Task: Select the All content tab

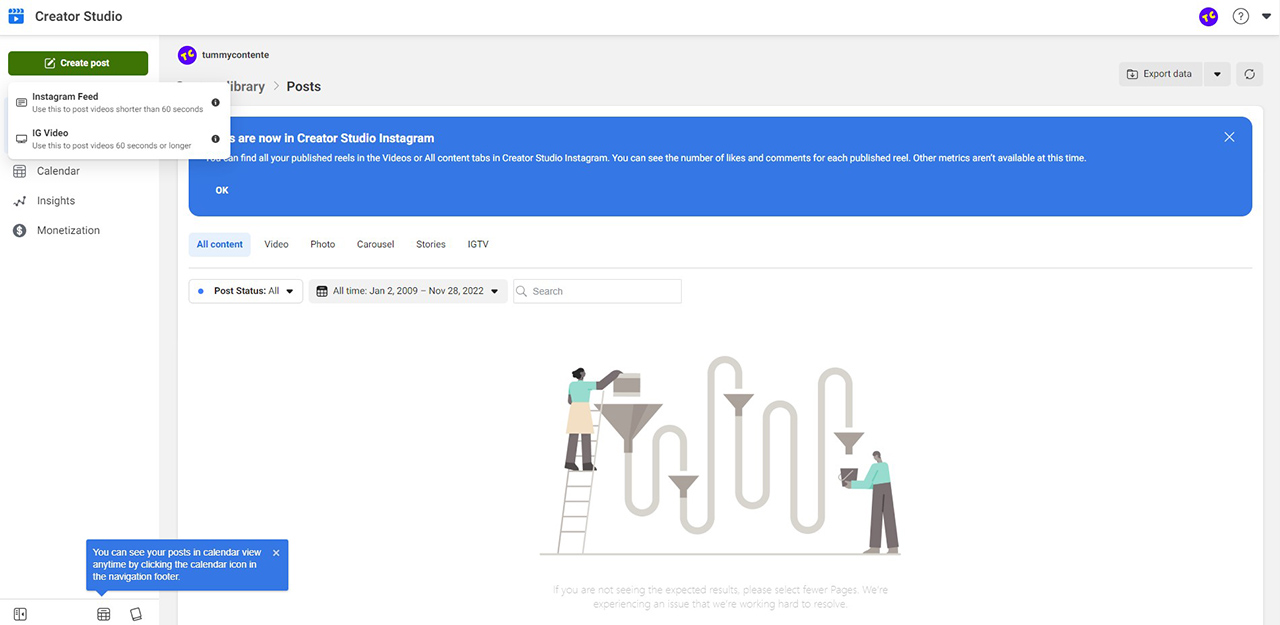Action: pos(220,244)
